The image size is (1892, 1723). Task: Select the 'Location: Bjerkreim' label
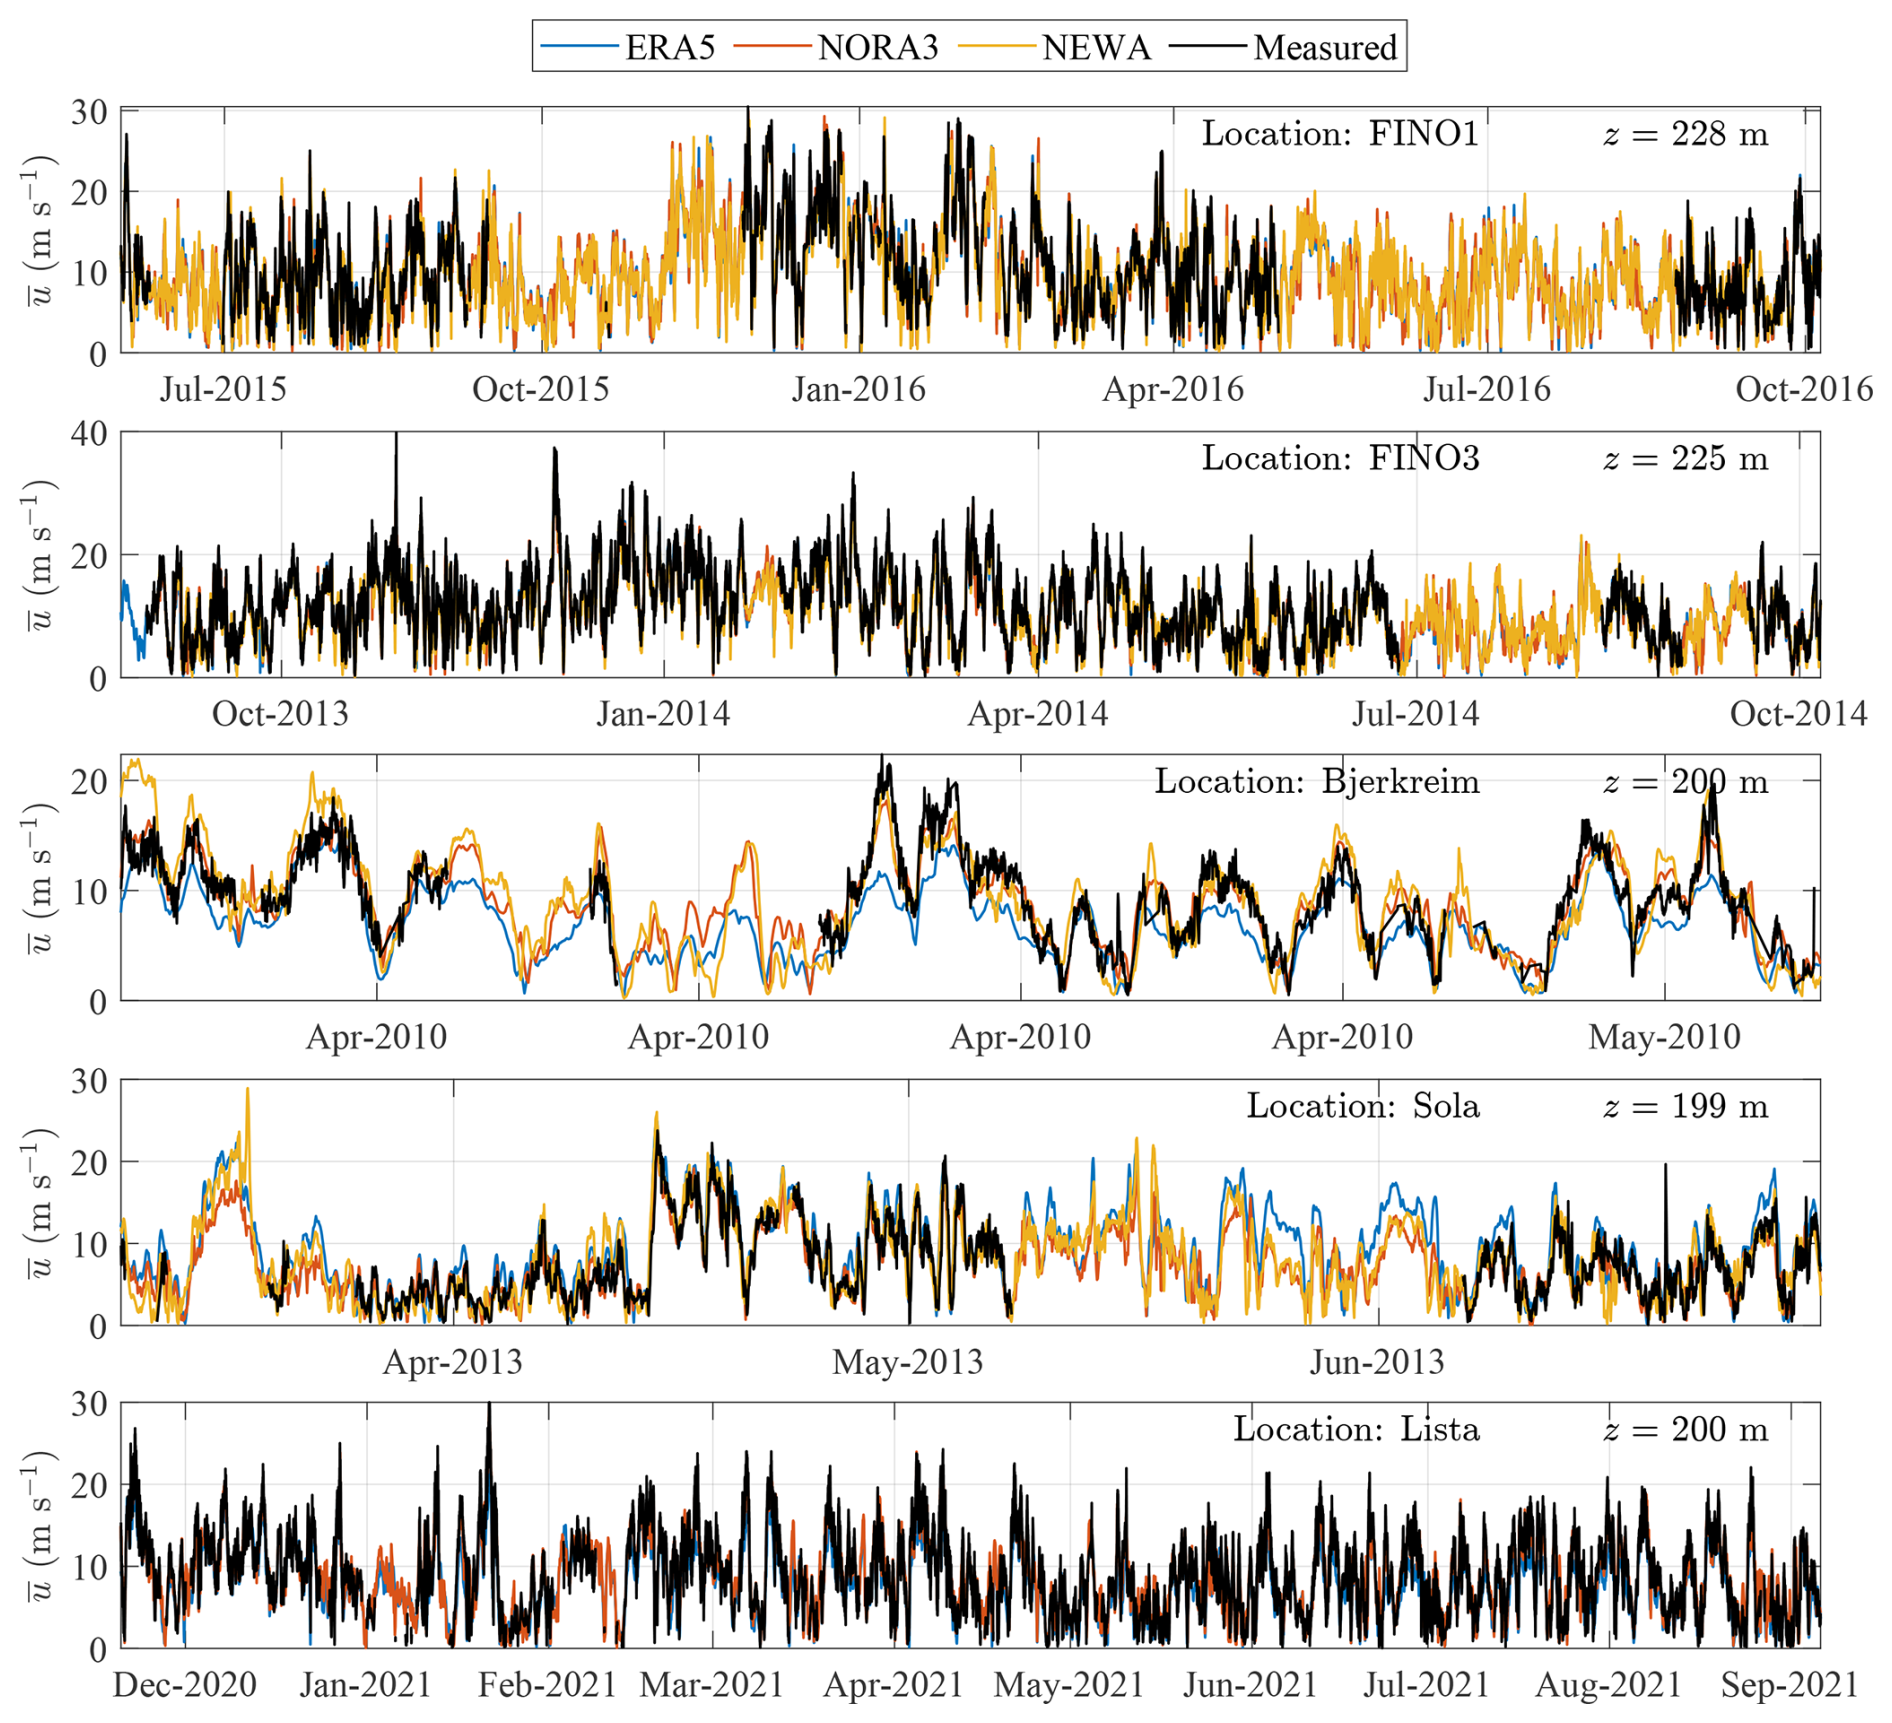1316,782
